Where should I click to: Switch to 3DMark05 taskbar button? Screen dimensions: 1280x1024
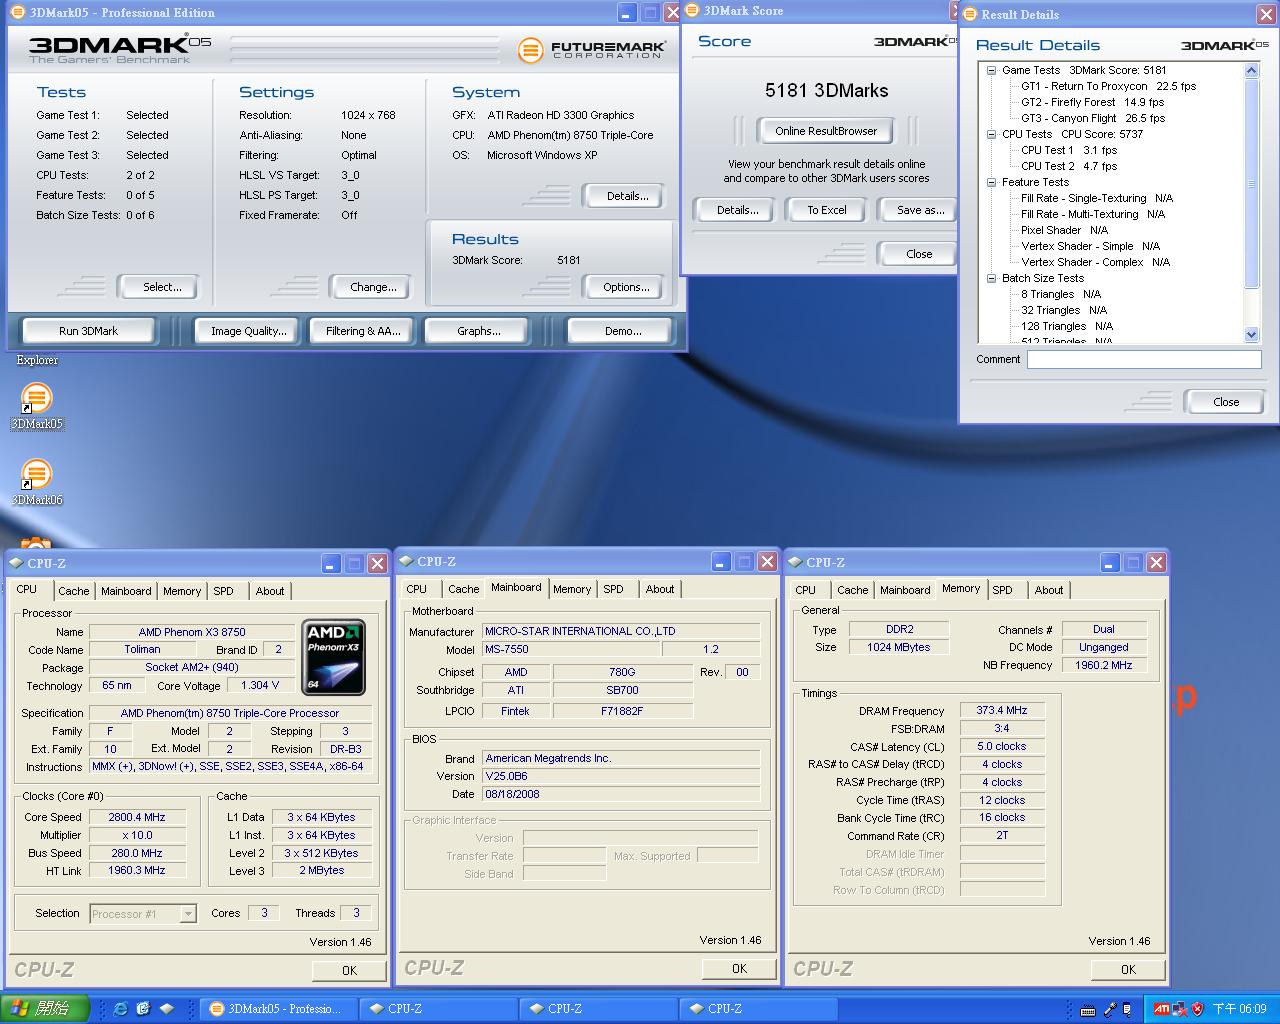tap(277, 1009)
